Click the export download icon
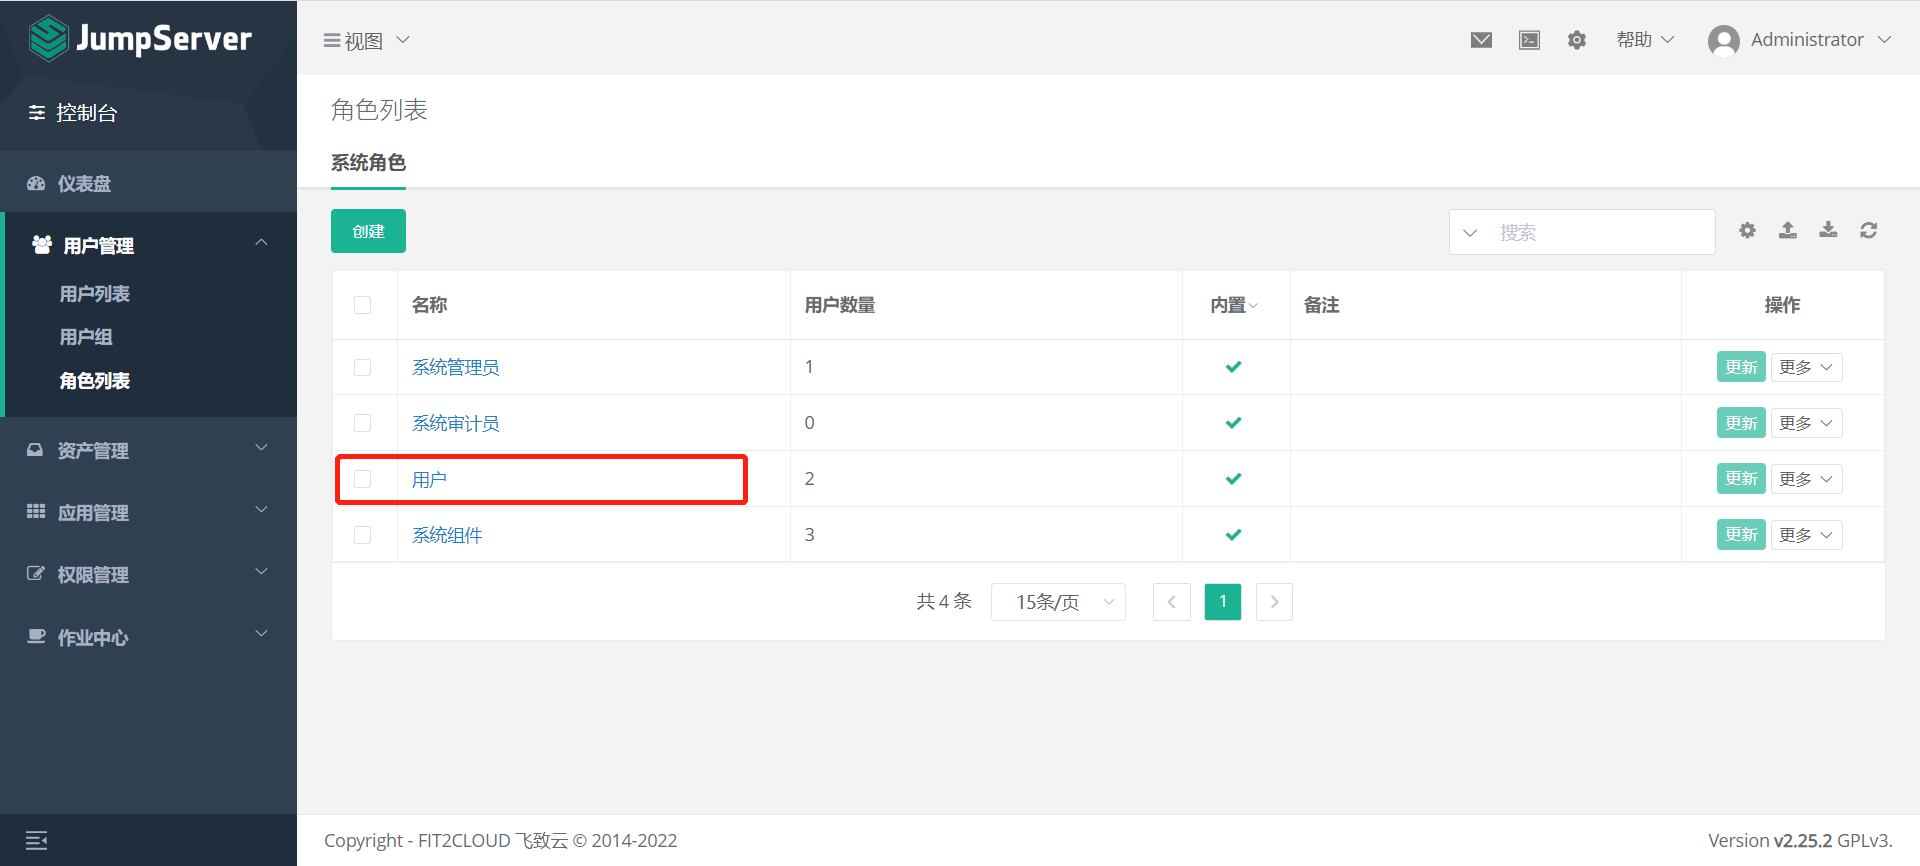Image resolution: width=1920 pixels, height=866 pixels. point(1828,231)
